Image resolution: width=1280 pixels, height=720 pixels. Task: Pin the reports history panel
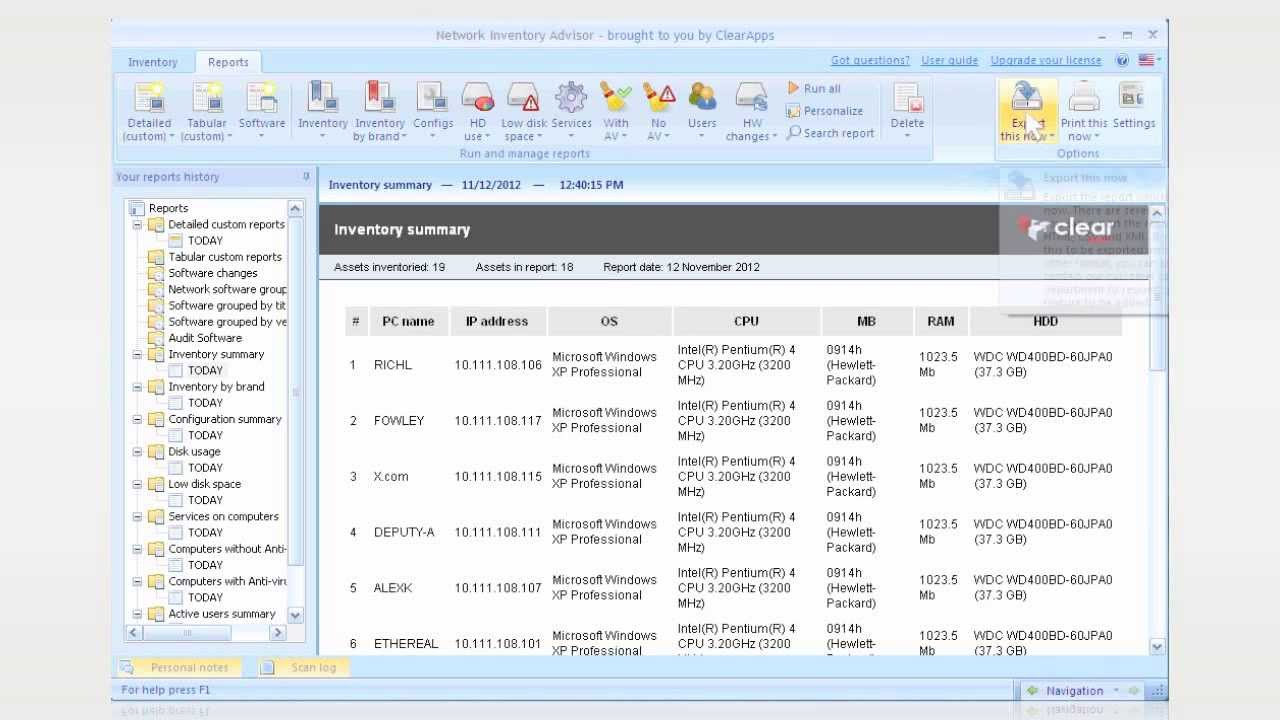(306, 176)
